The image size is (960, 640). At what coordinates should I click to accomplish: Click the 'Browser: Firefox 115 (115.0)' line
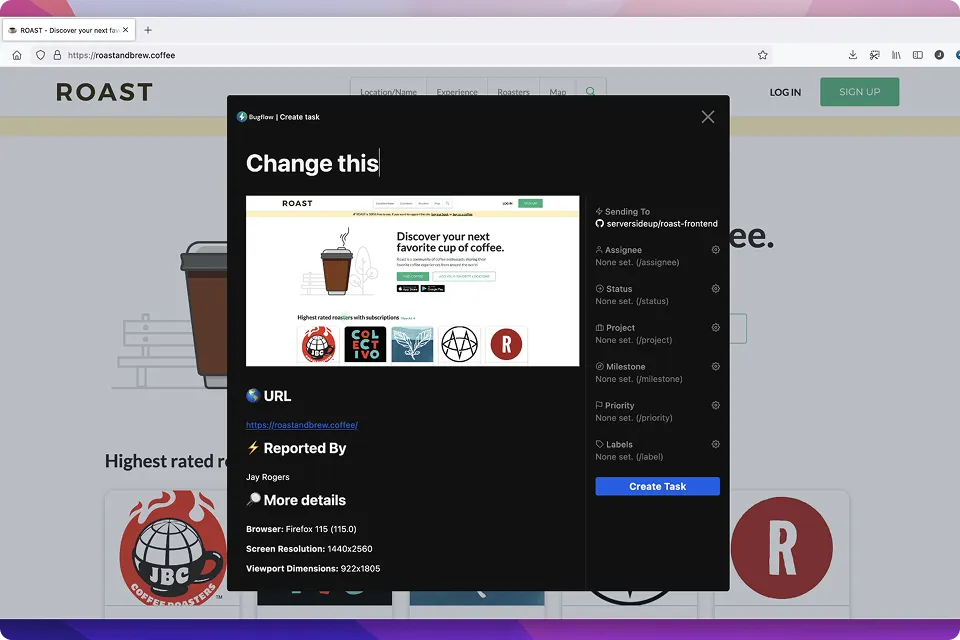(301, 529)
